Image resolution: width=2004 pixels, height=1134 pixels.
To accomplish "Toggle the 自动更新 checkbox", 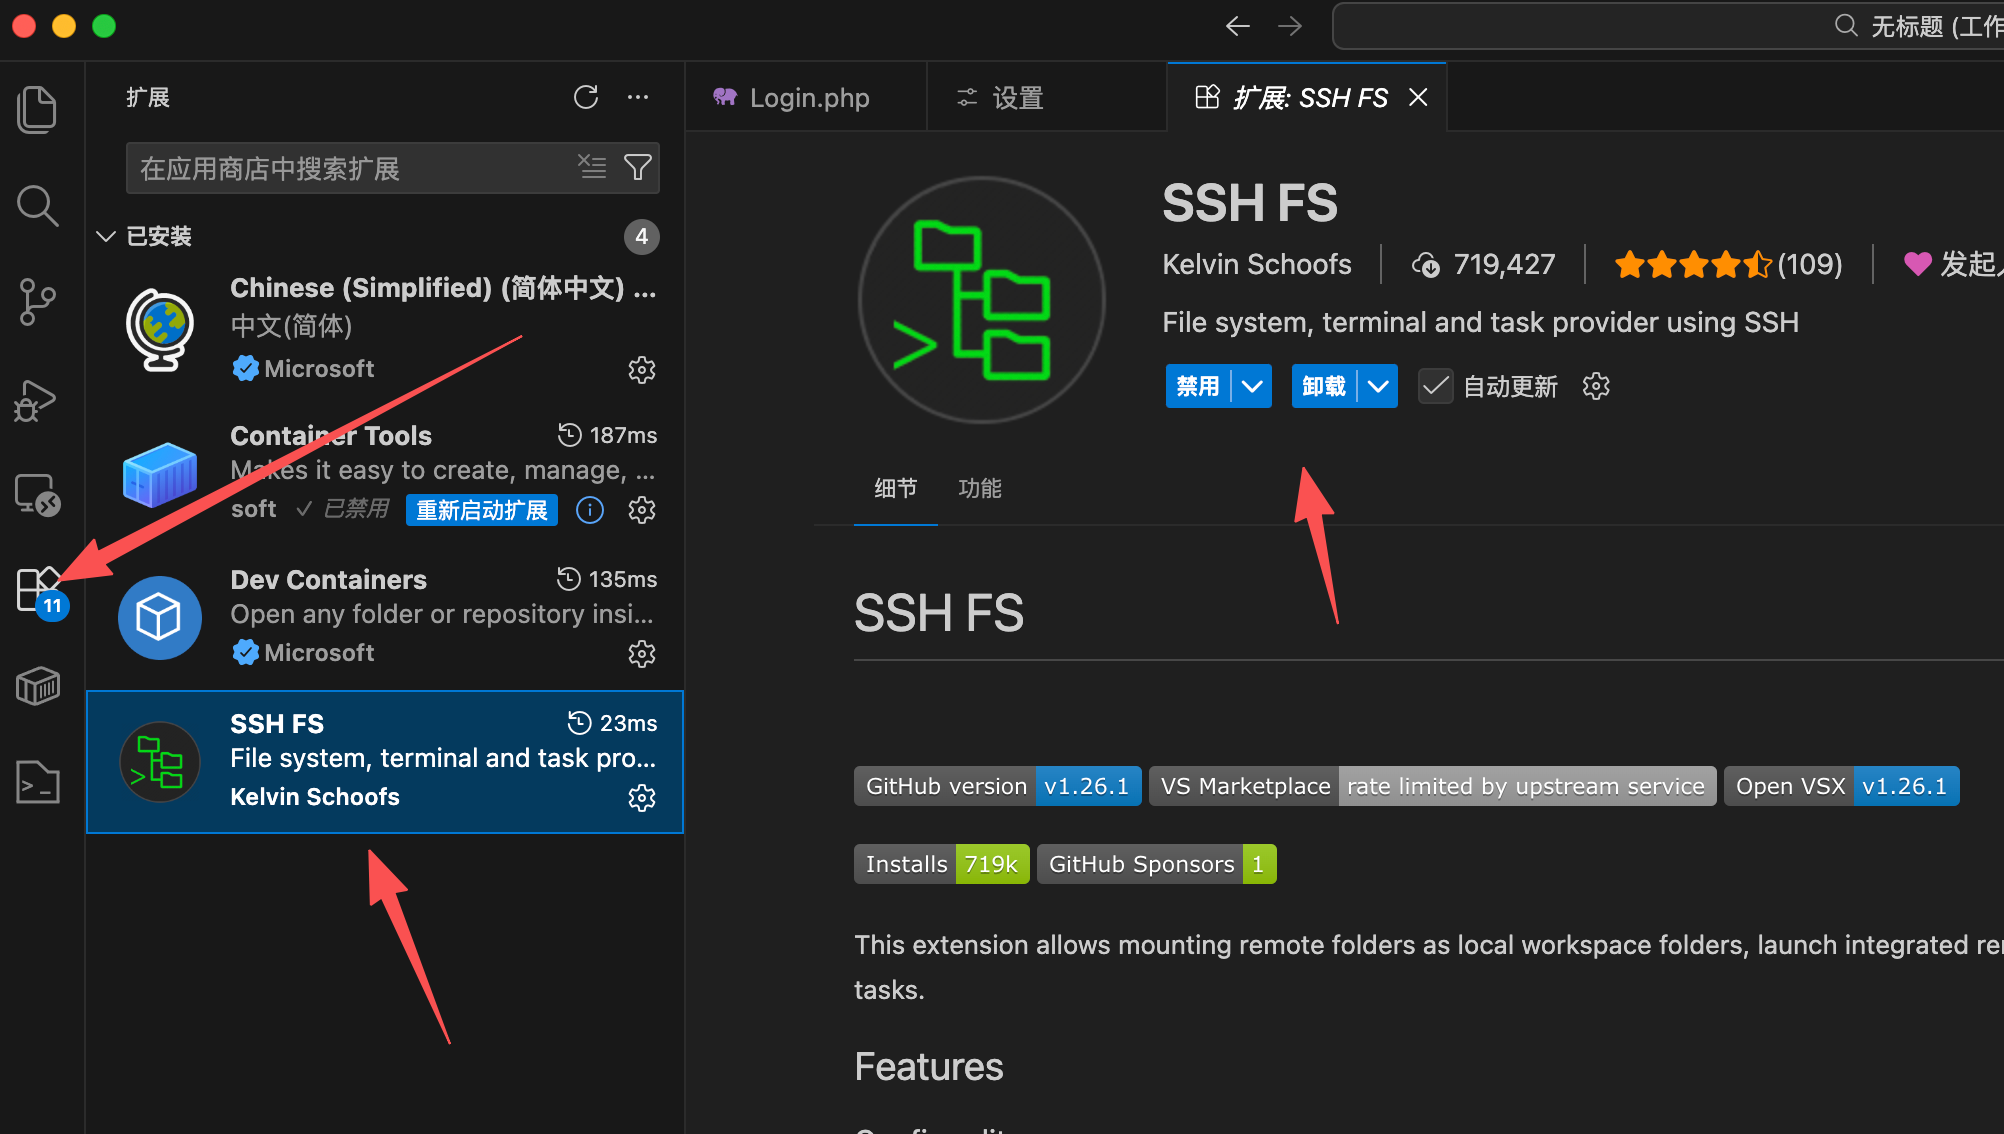I will point(1436,386).
